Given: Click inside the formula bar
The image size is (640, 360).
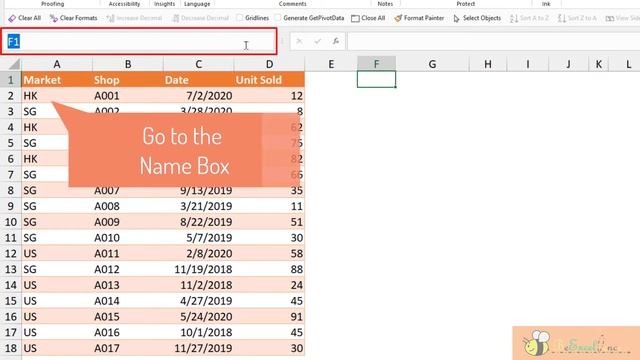Looking at the screenshot, I should coord(493,41).
